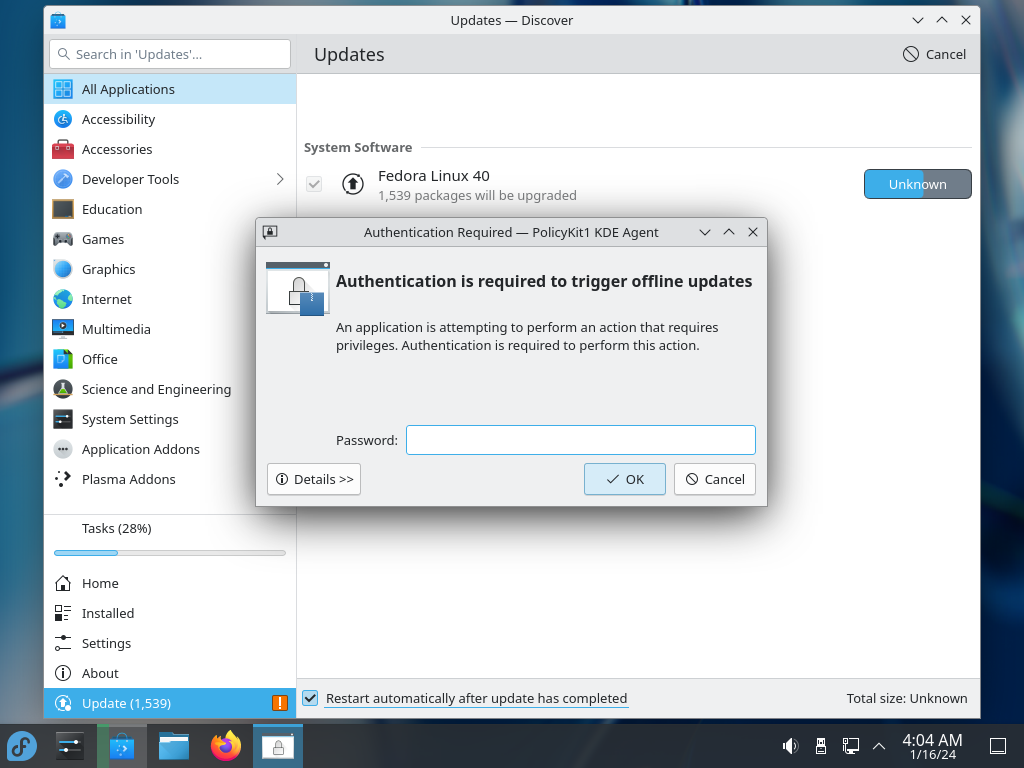Click the Science and Engineering flask icon

pos(63,389)
